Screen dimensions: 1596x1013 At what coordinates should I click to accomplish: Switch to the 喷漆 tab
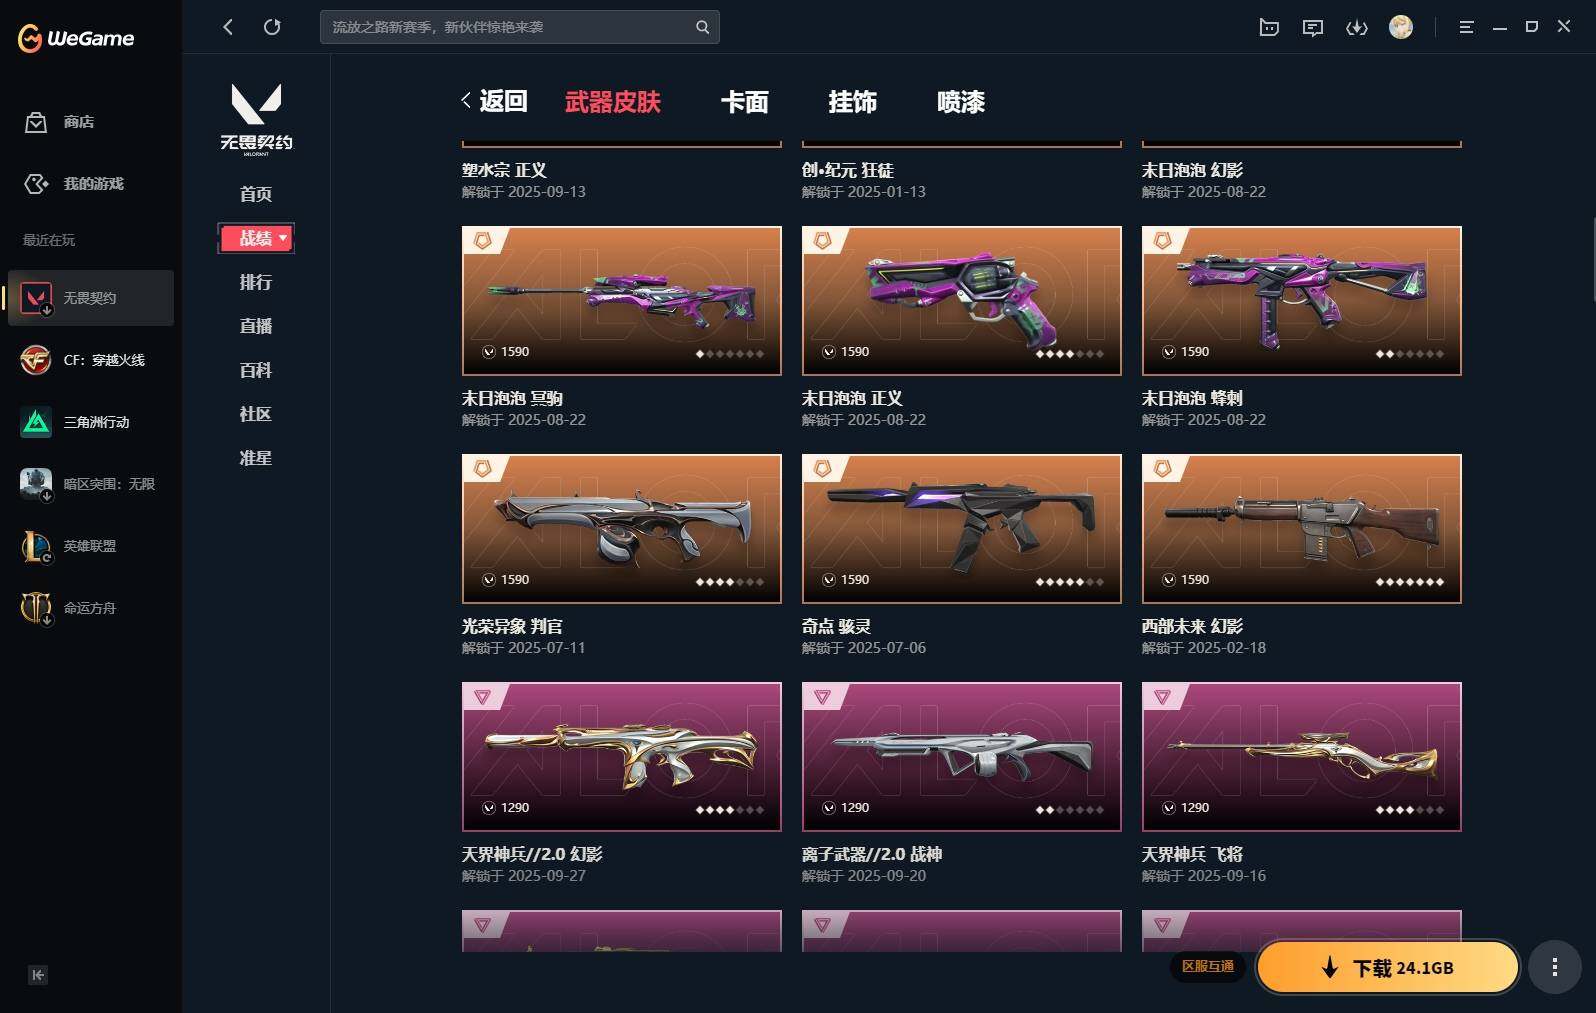[961, 101]
